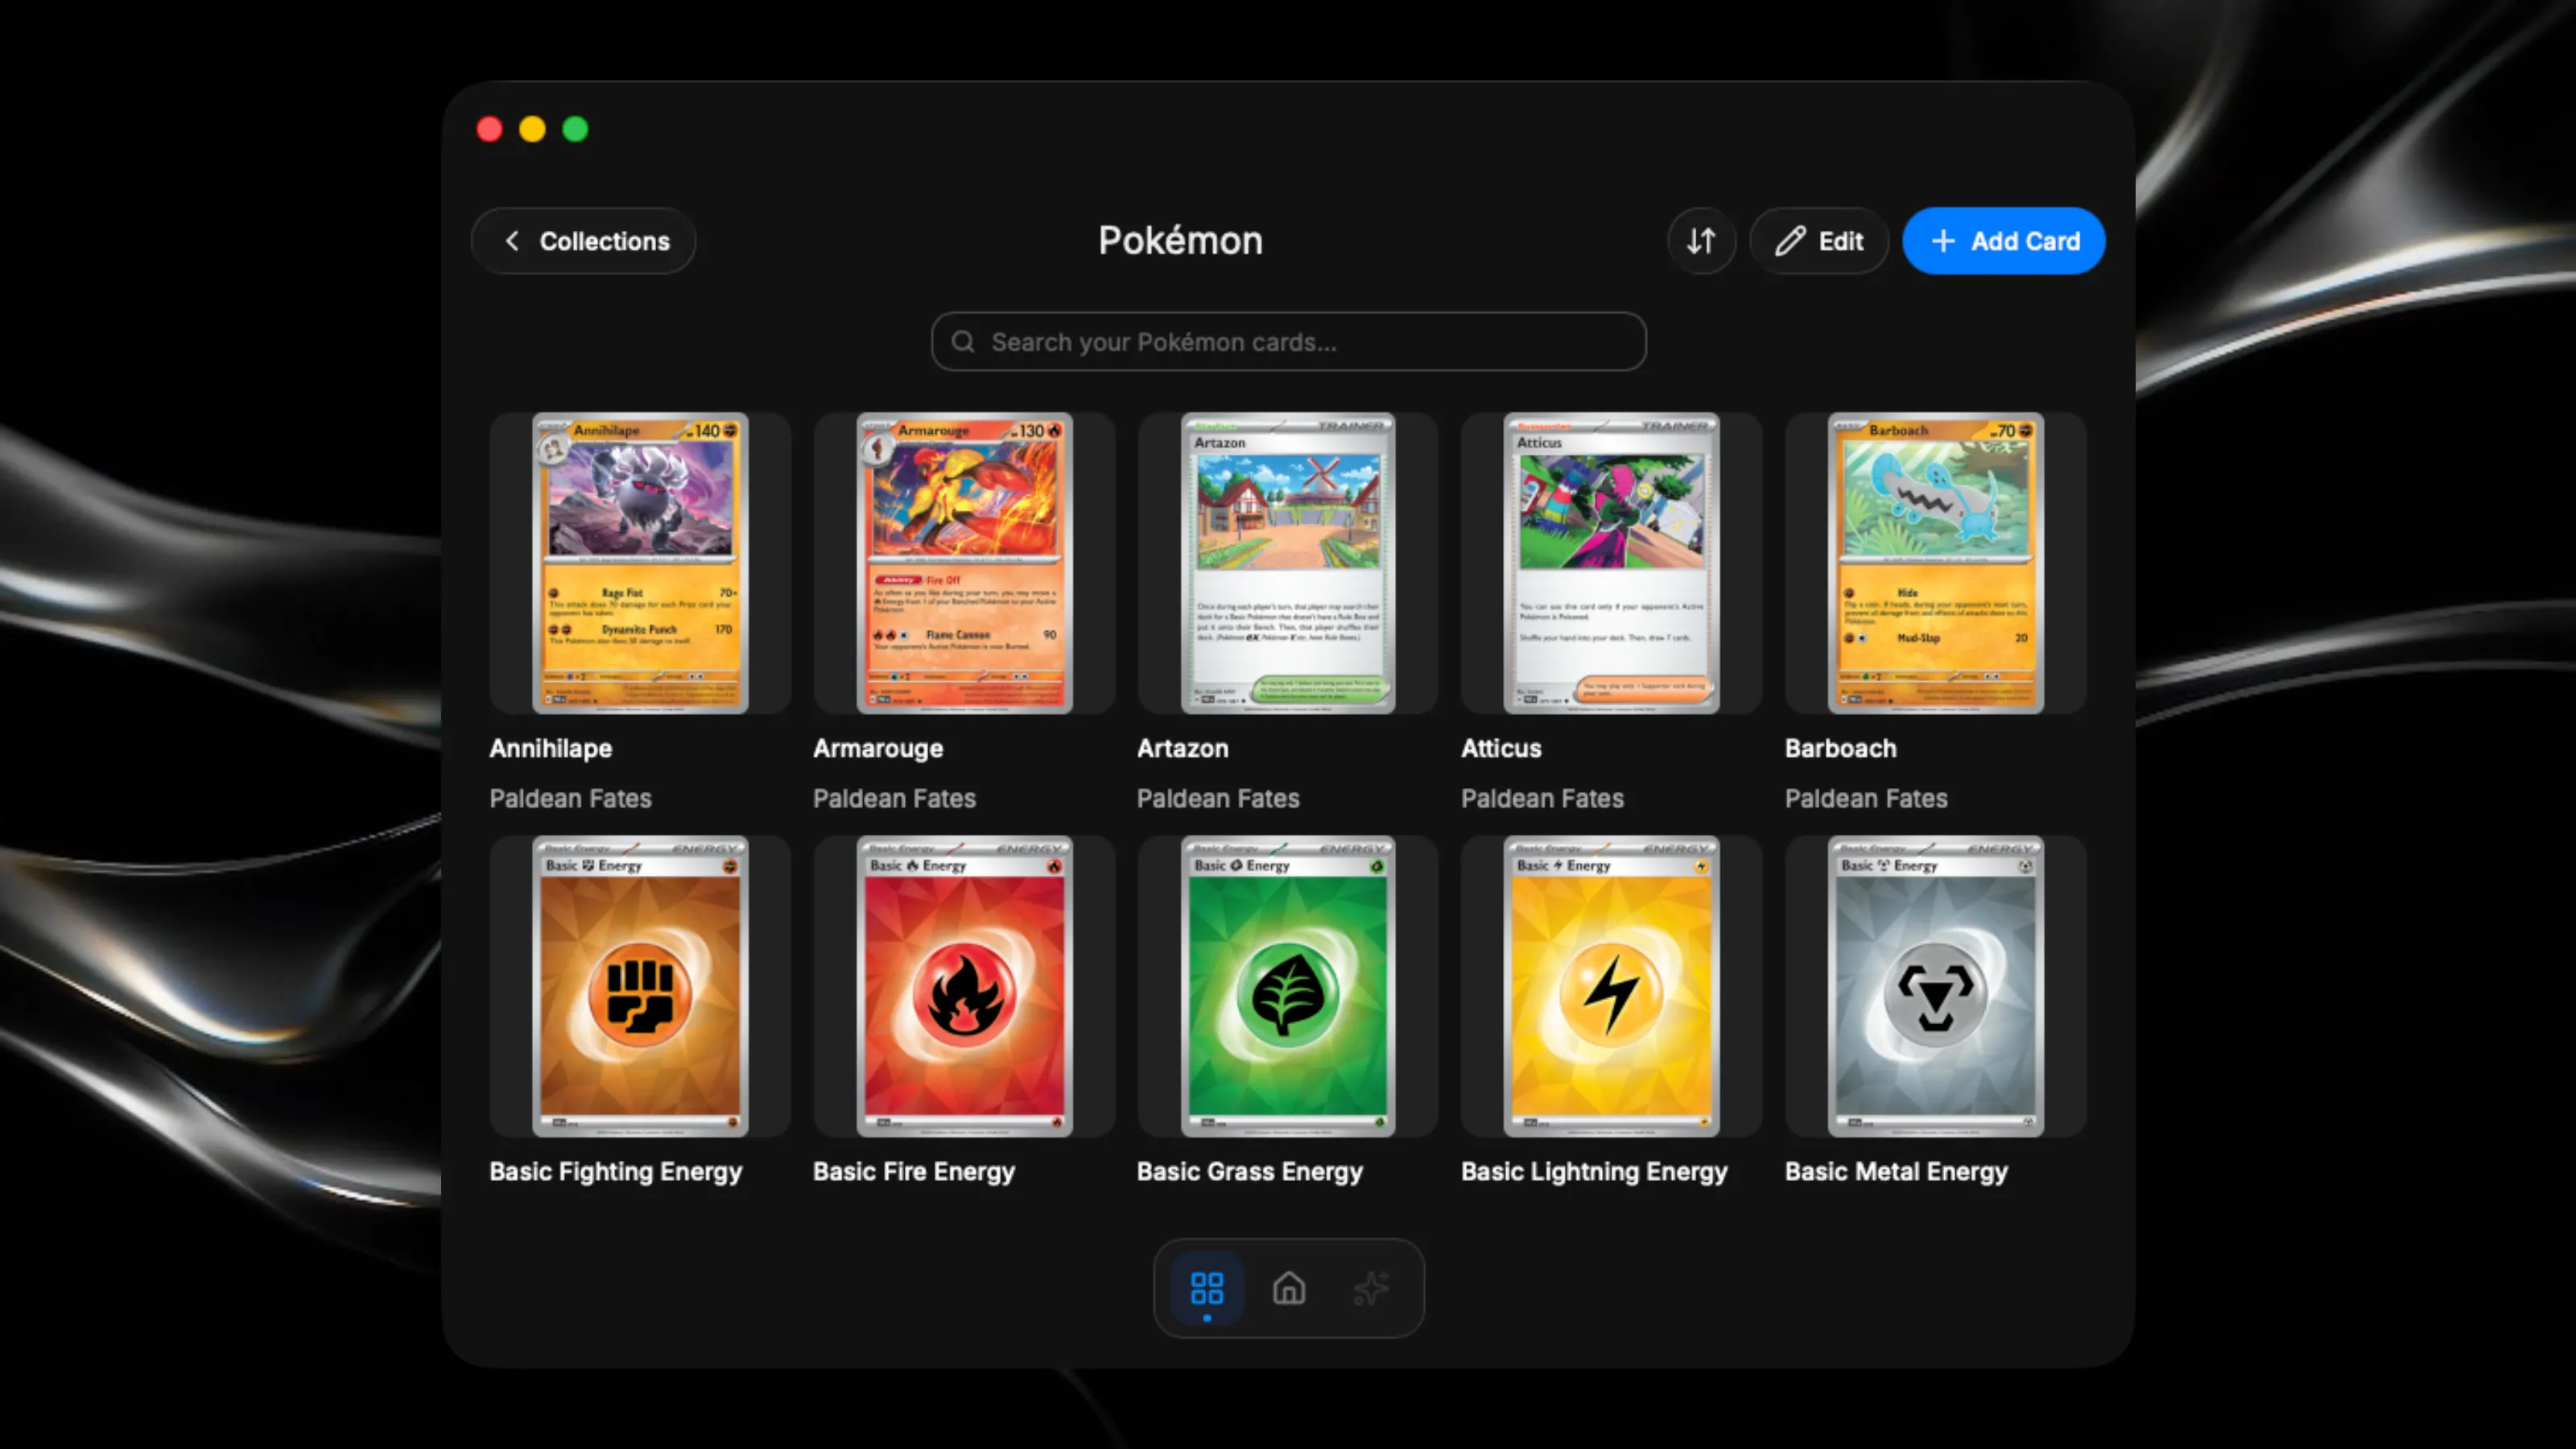Open the Artazon trainer card
This screenshot has width=2576, height=1449.
1288,563
